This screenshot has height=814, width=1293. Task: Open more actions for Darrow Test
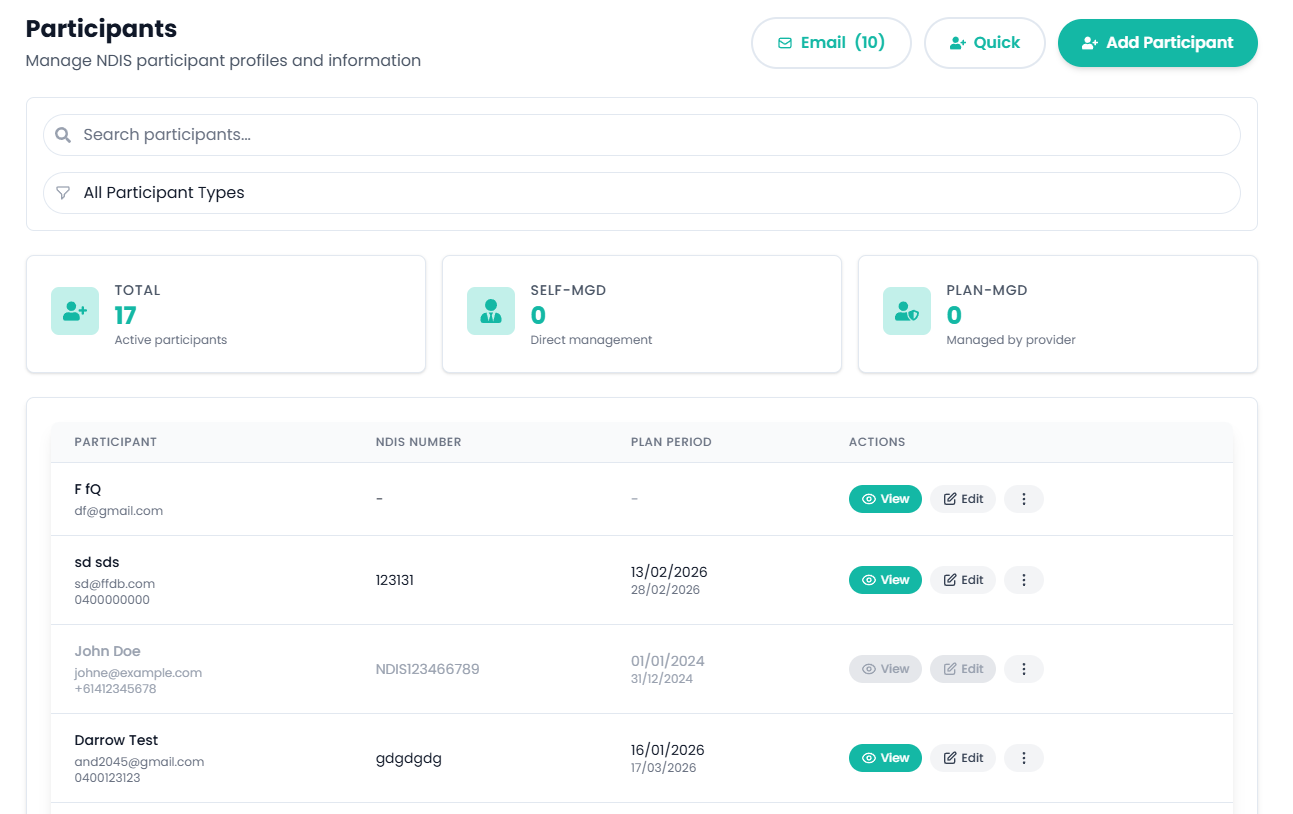click(x=1023, y=758)
